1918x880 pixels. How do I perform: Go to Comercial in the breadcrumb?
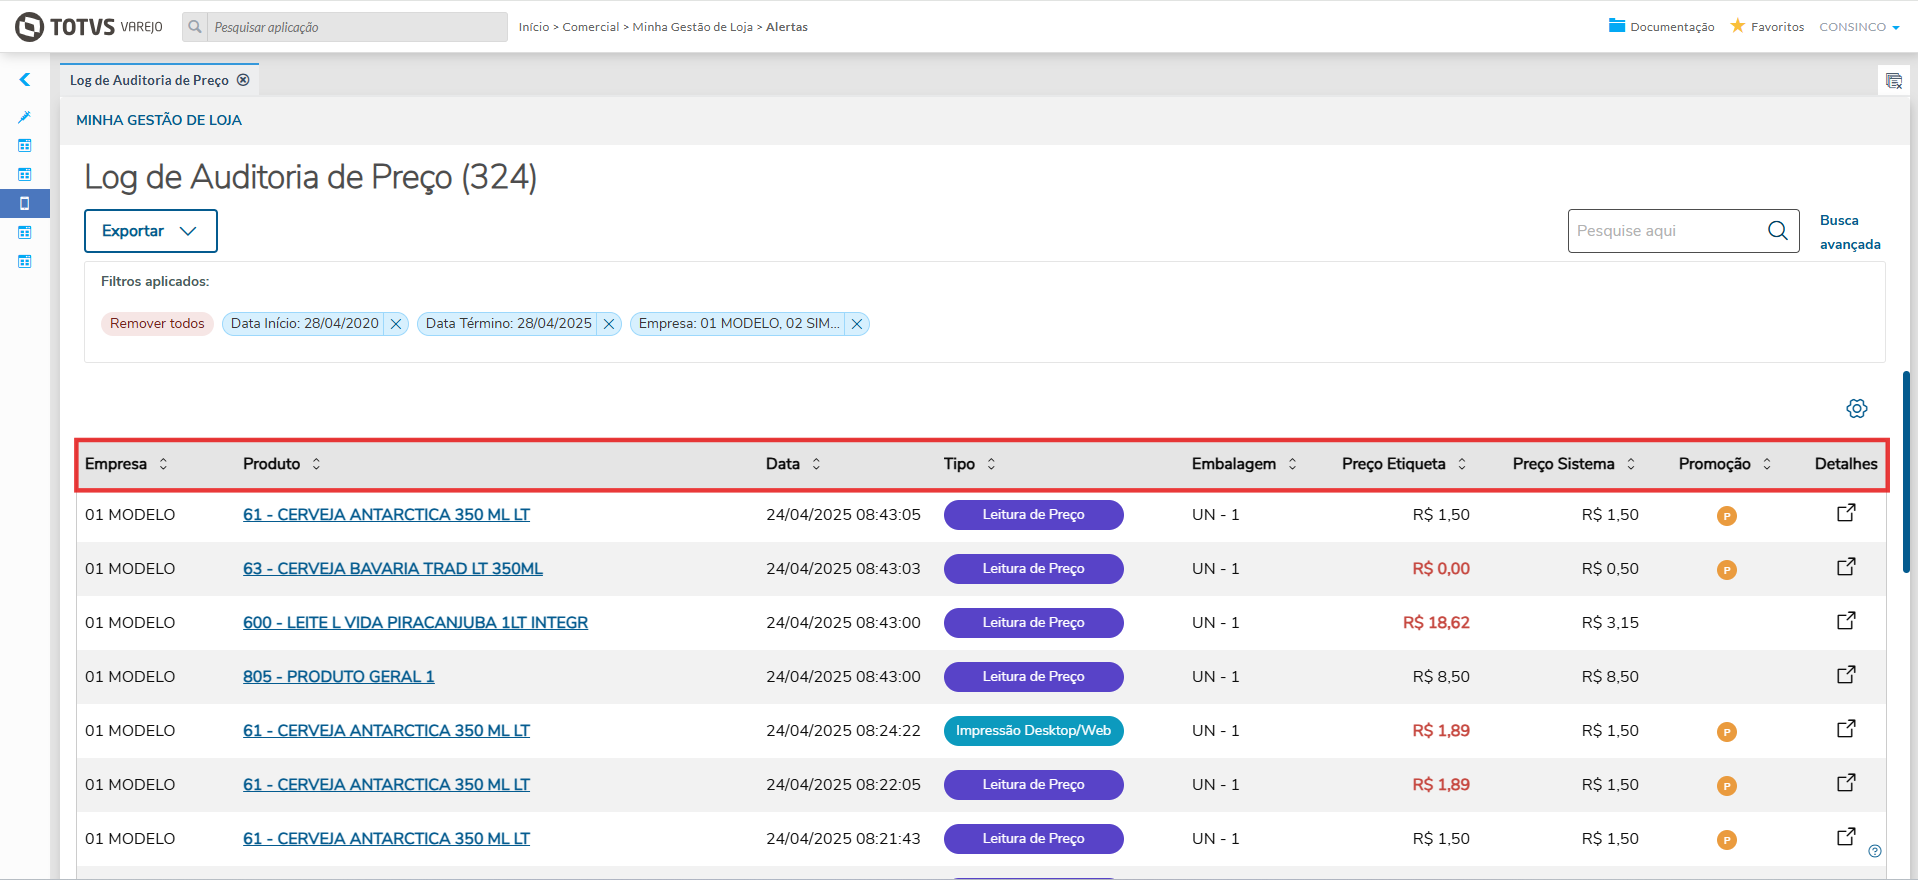pos(591,27)
